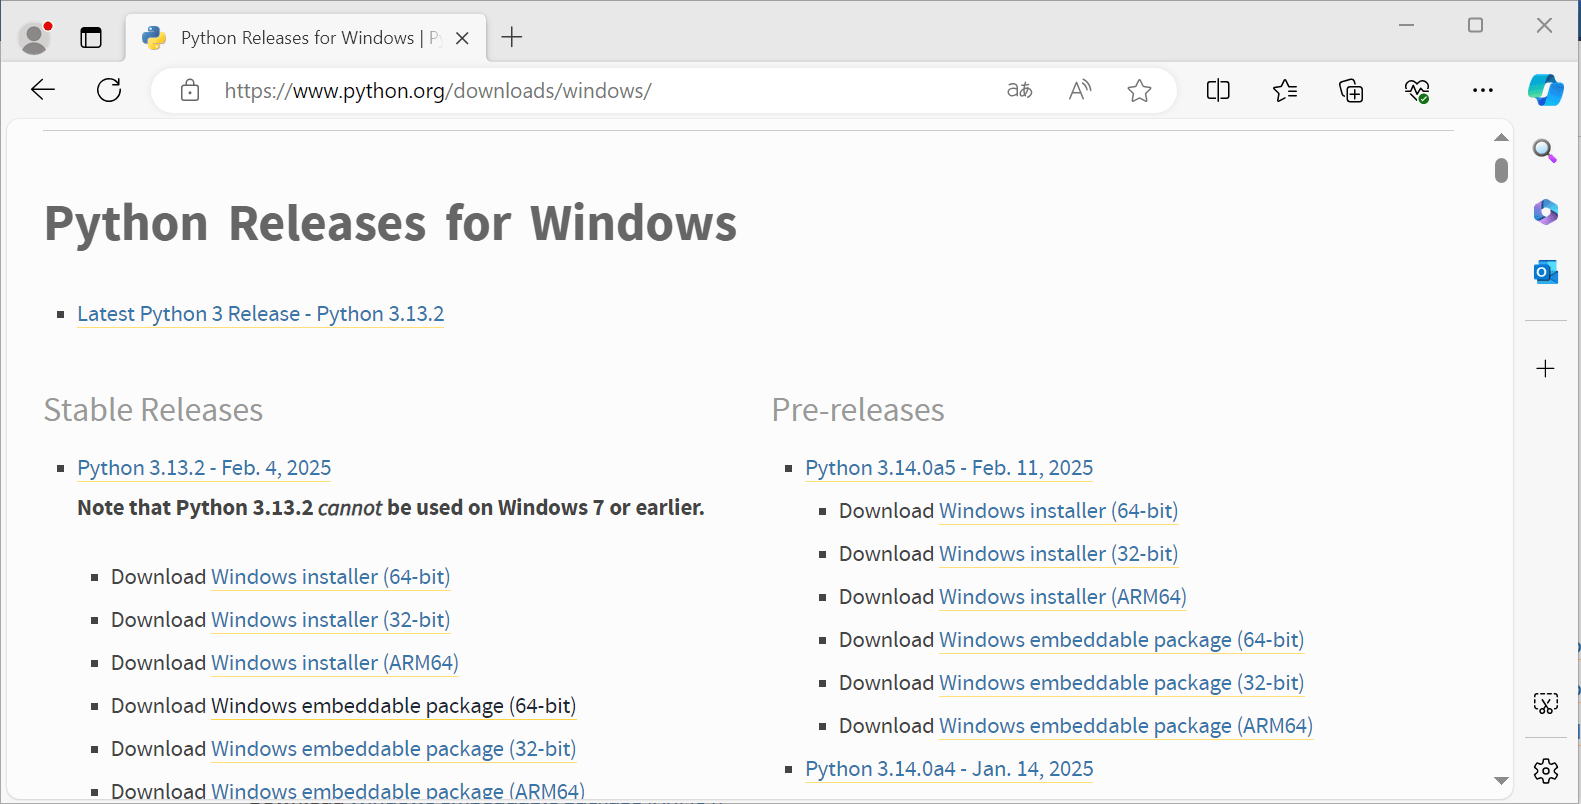1581x804 pixels.
Task: Open the translate page icon
Action: pyautogui.click(x=1019, y=90)
